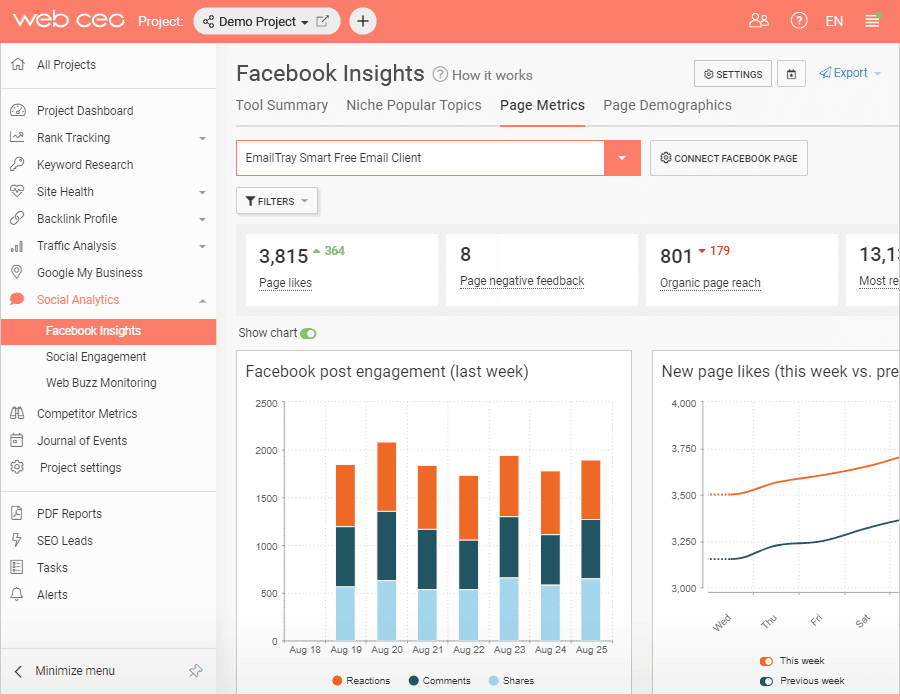Toggle the Previous week legend series
The height and width of the screenshot is (700, 900).
pos(766,681)
